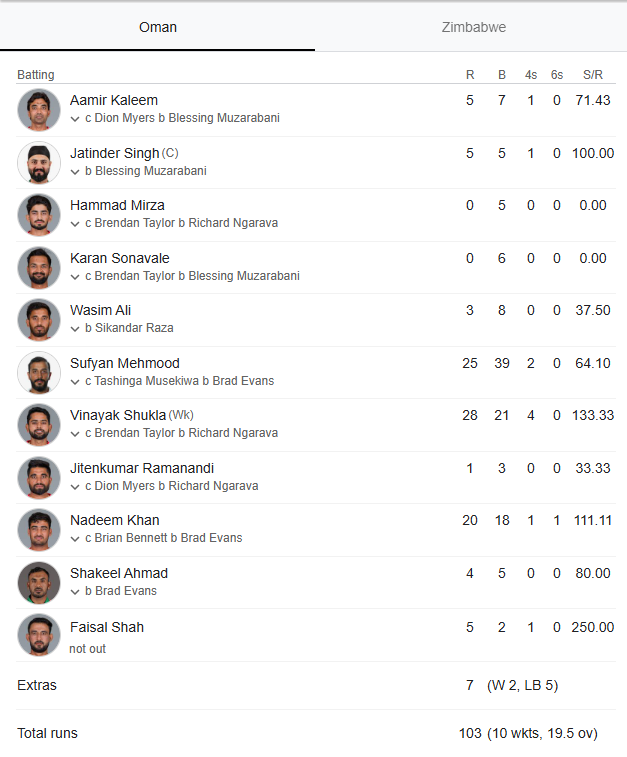The image size is (627, 757).
Task: Expand Wasim Ali's dismissal details arrow
Action: [75, 329]
